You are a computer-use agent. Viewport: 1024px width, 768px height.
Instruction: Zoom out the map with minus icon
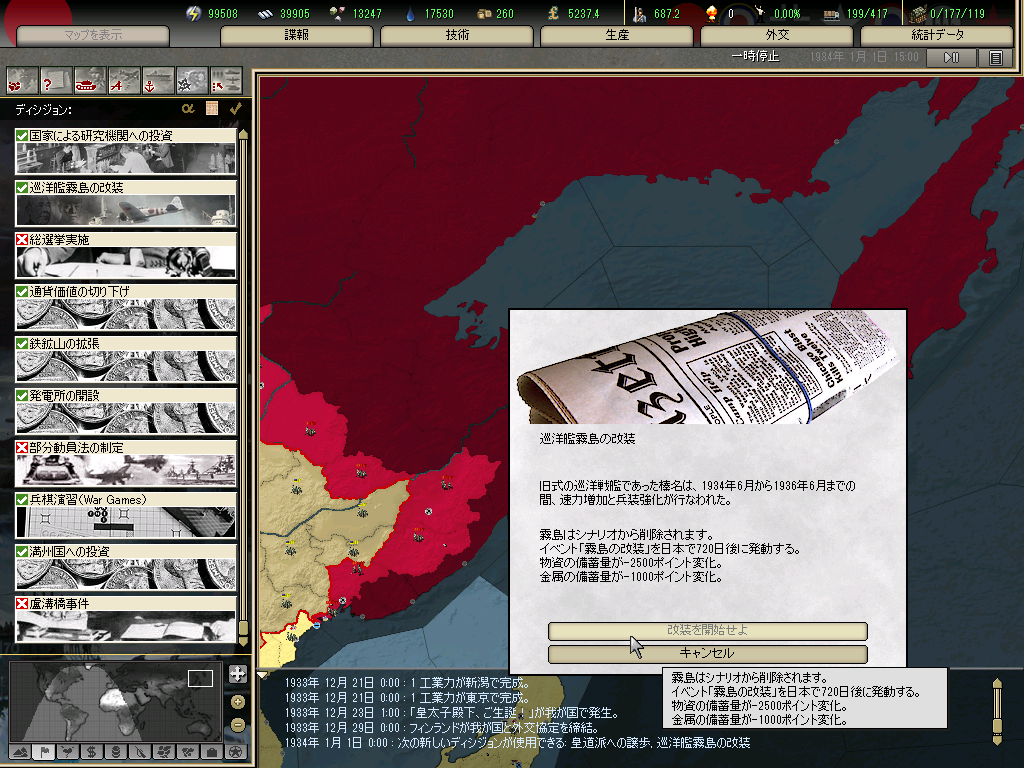[238, 725]
